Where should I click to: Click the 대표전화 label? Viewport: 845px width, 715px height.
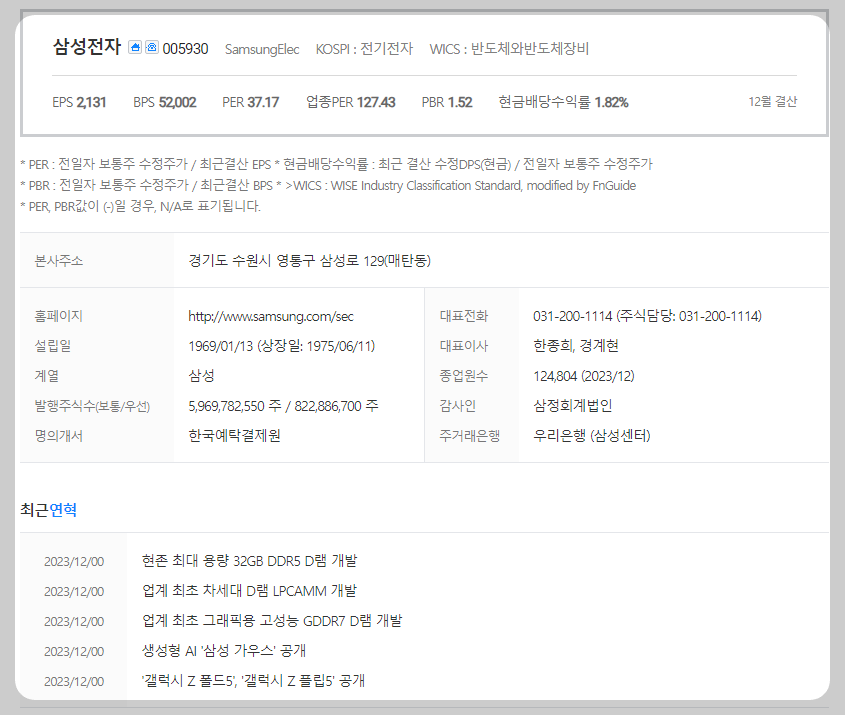[464, 316]
